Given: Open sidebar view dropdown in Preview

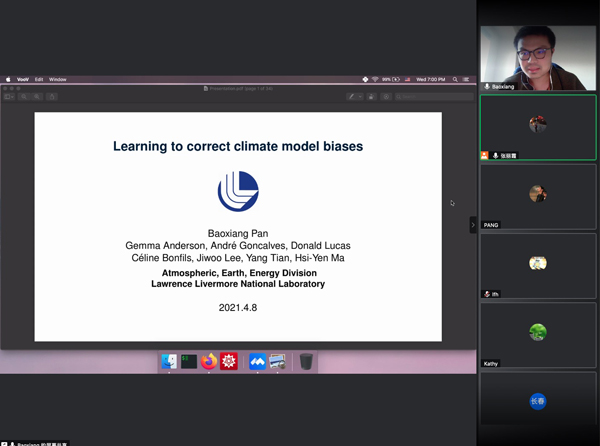Looking at the screenshot, I should tap(9, 97).
